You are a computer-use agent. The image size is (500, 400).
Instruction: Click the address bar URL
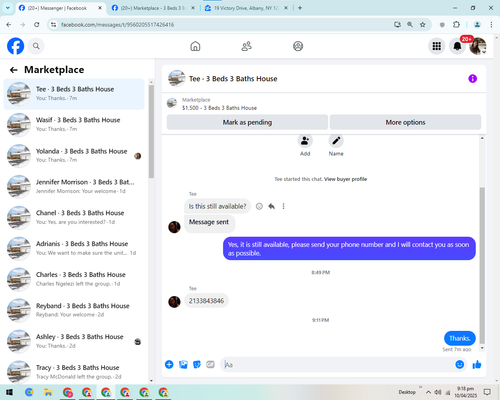(117, 25)
